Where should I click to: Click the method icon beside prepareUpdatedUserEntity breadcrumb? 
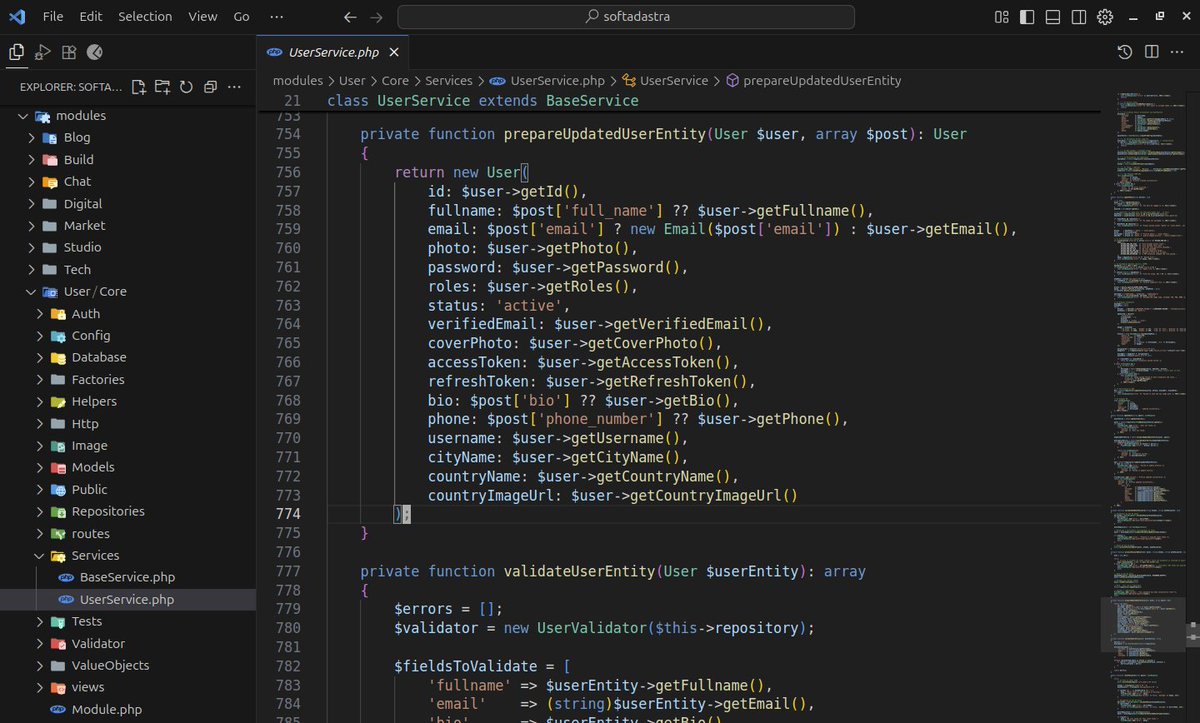click(x=732, y=80)
